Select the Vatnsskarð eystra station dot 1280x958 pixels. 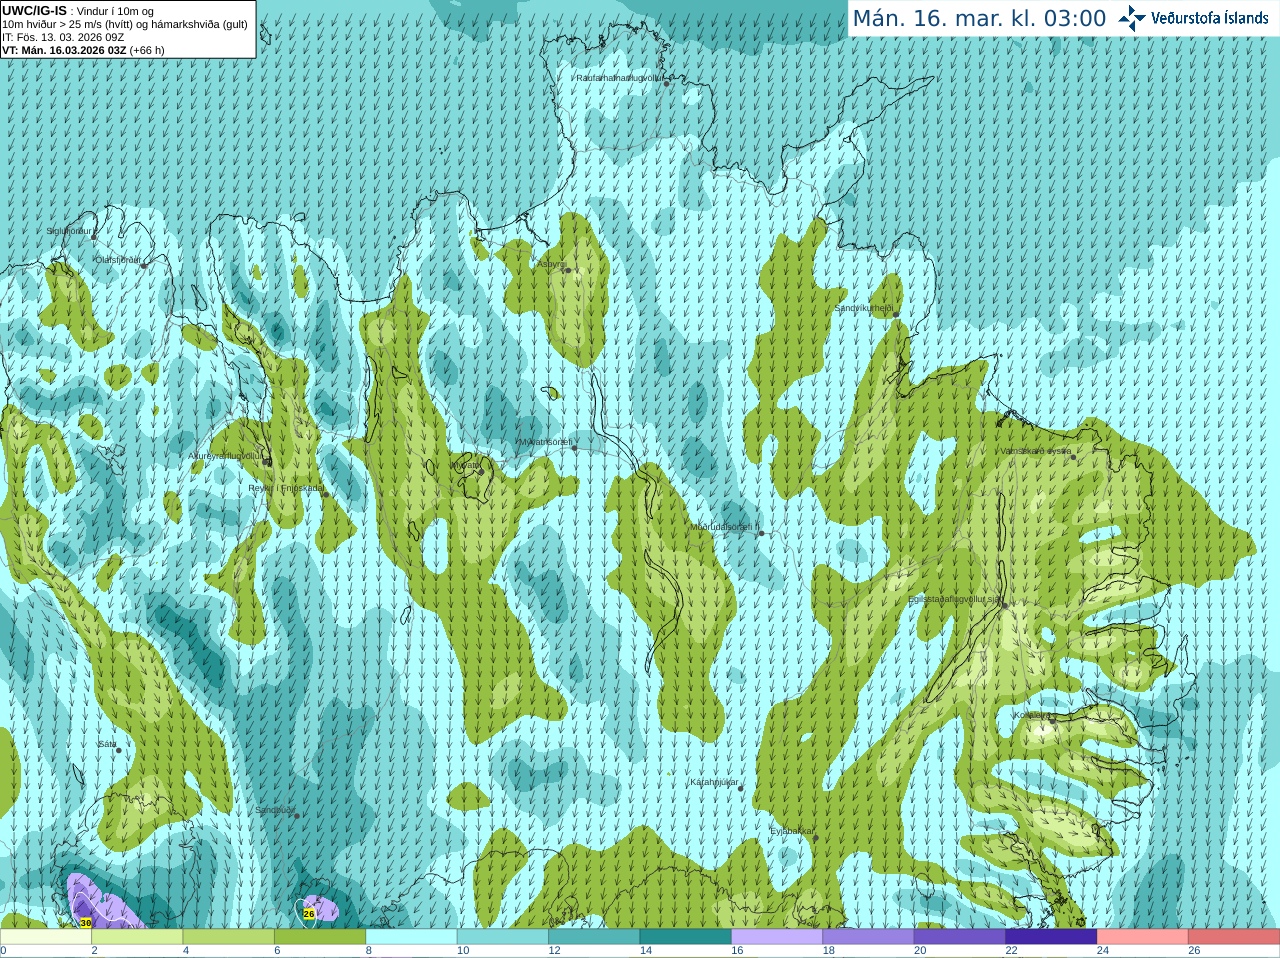click(1073, 457)
